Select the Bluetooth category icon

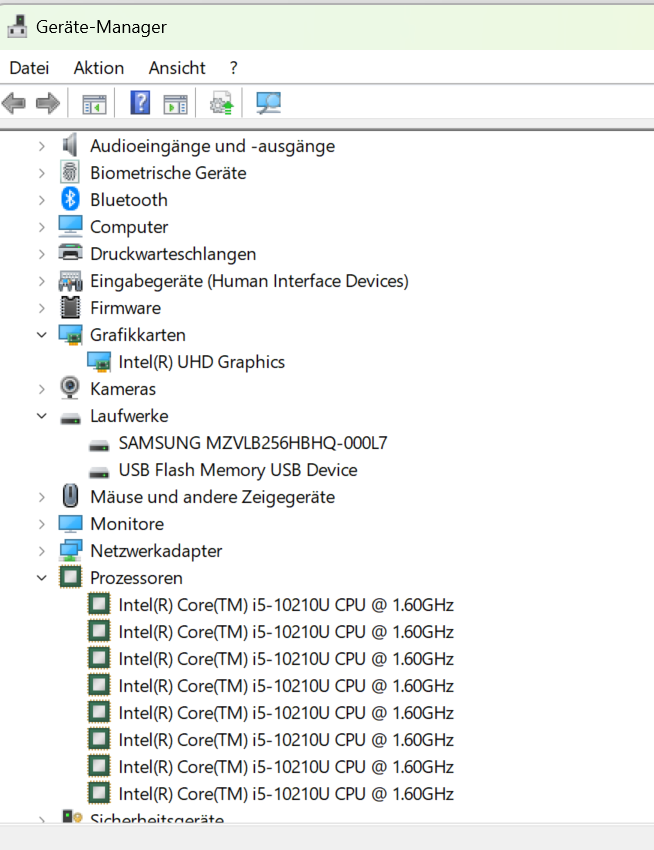tap(70, 199)
